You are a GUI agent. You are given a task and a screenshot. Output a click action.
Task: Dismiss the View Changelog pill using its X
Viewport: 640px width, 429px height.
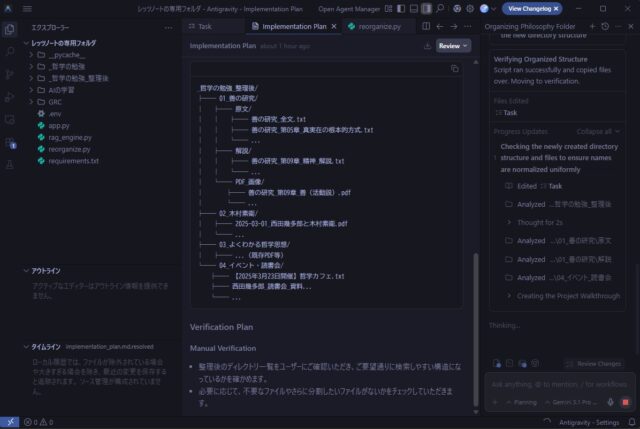[556, 9]
